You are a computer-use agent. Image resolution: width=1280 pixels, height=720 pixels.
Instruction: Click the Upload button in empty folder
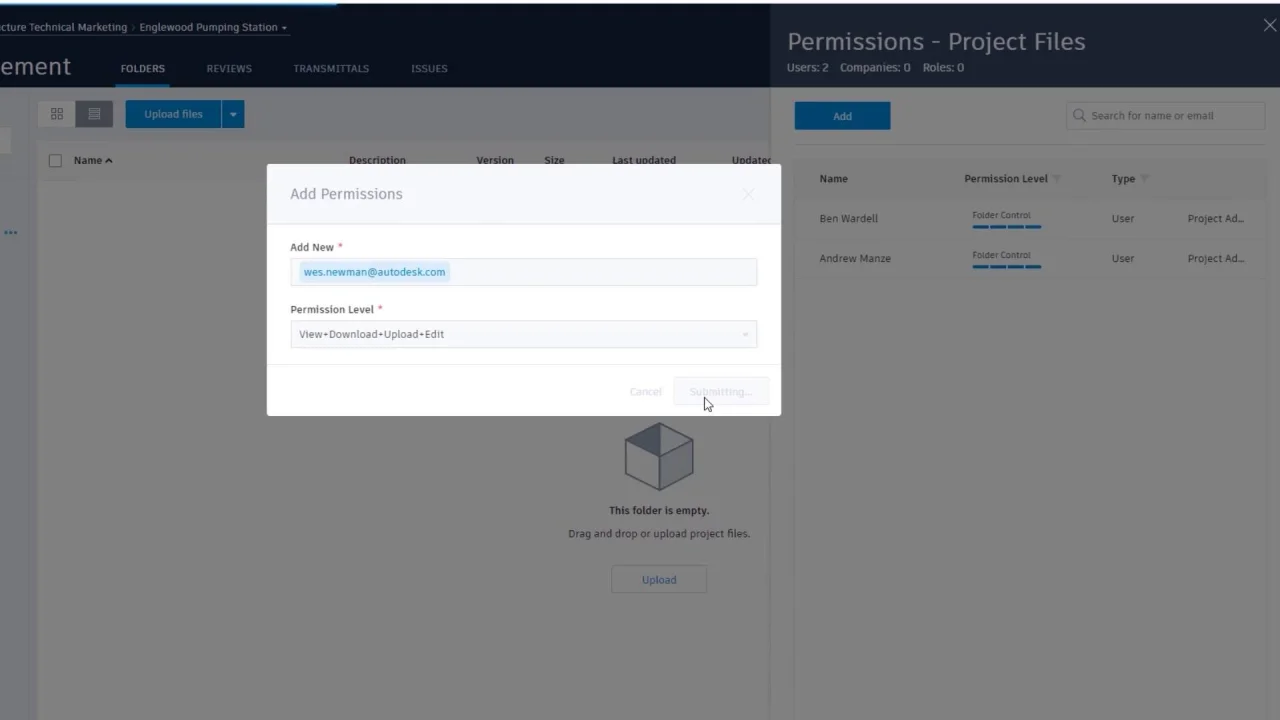(659, 580)
